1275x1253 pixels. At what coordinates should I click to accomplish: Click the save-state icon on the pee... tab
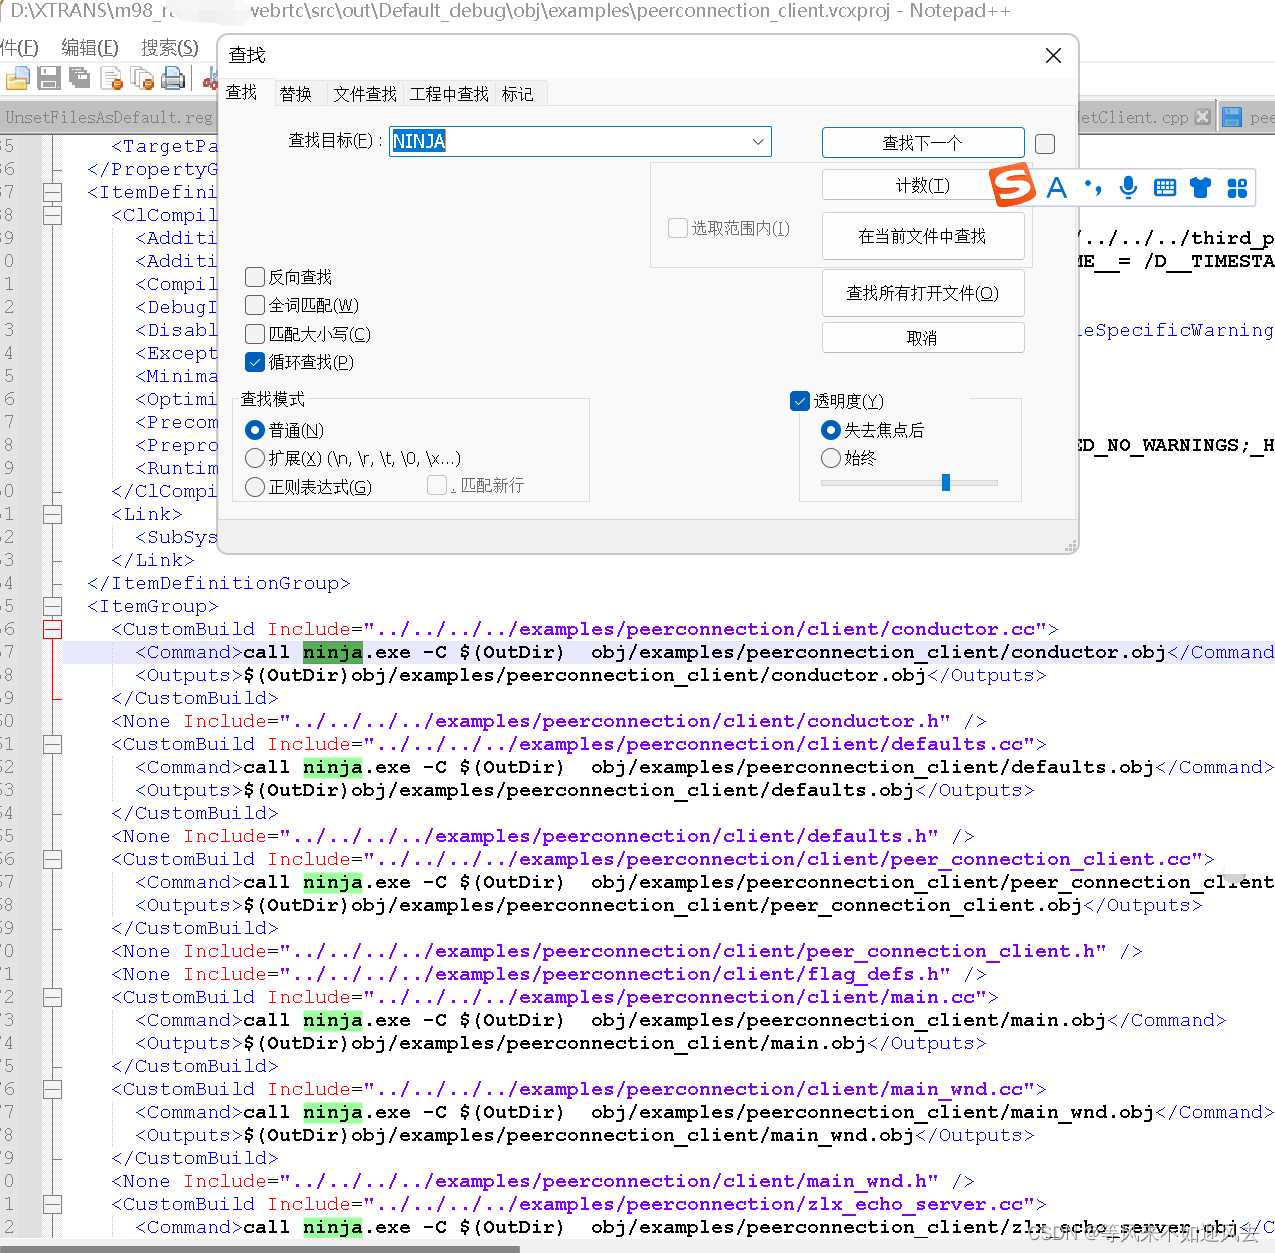tap(1232, 117)
